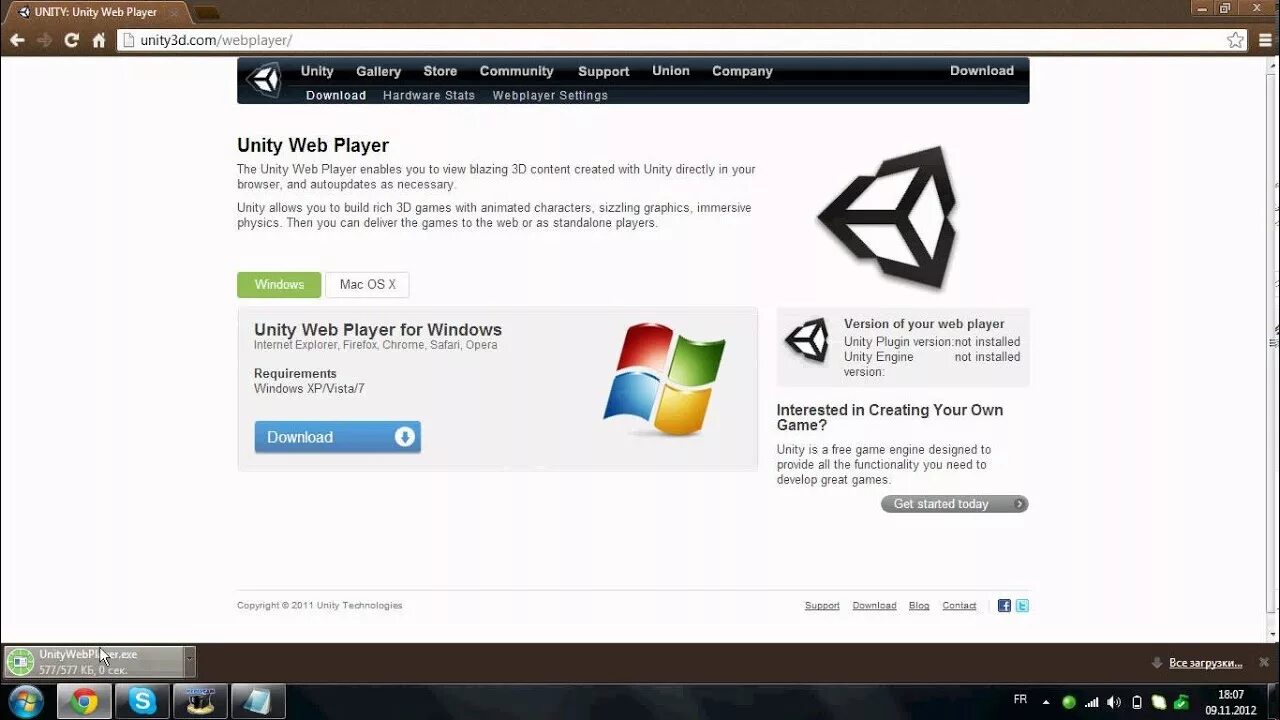Viewport: 1280px width, 720px height.
Task: Click the Unity logo in the site header
Action: point(265,80)
